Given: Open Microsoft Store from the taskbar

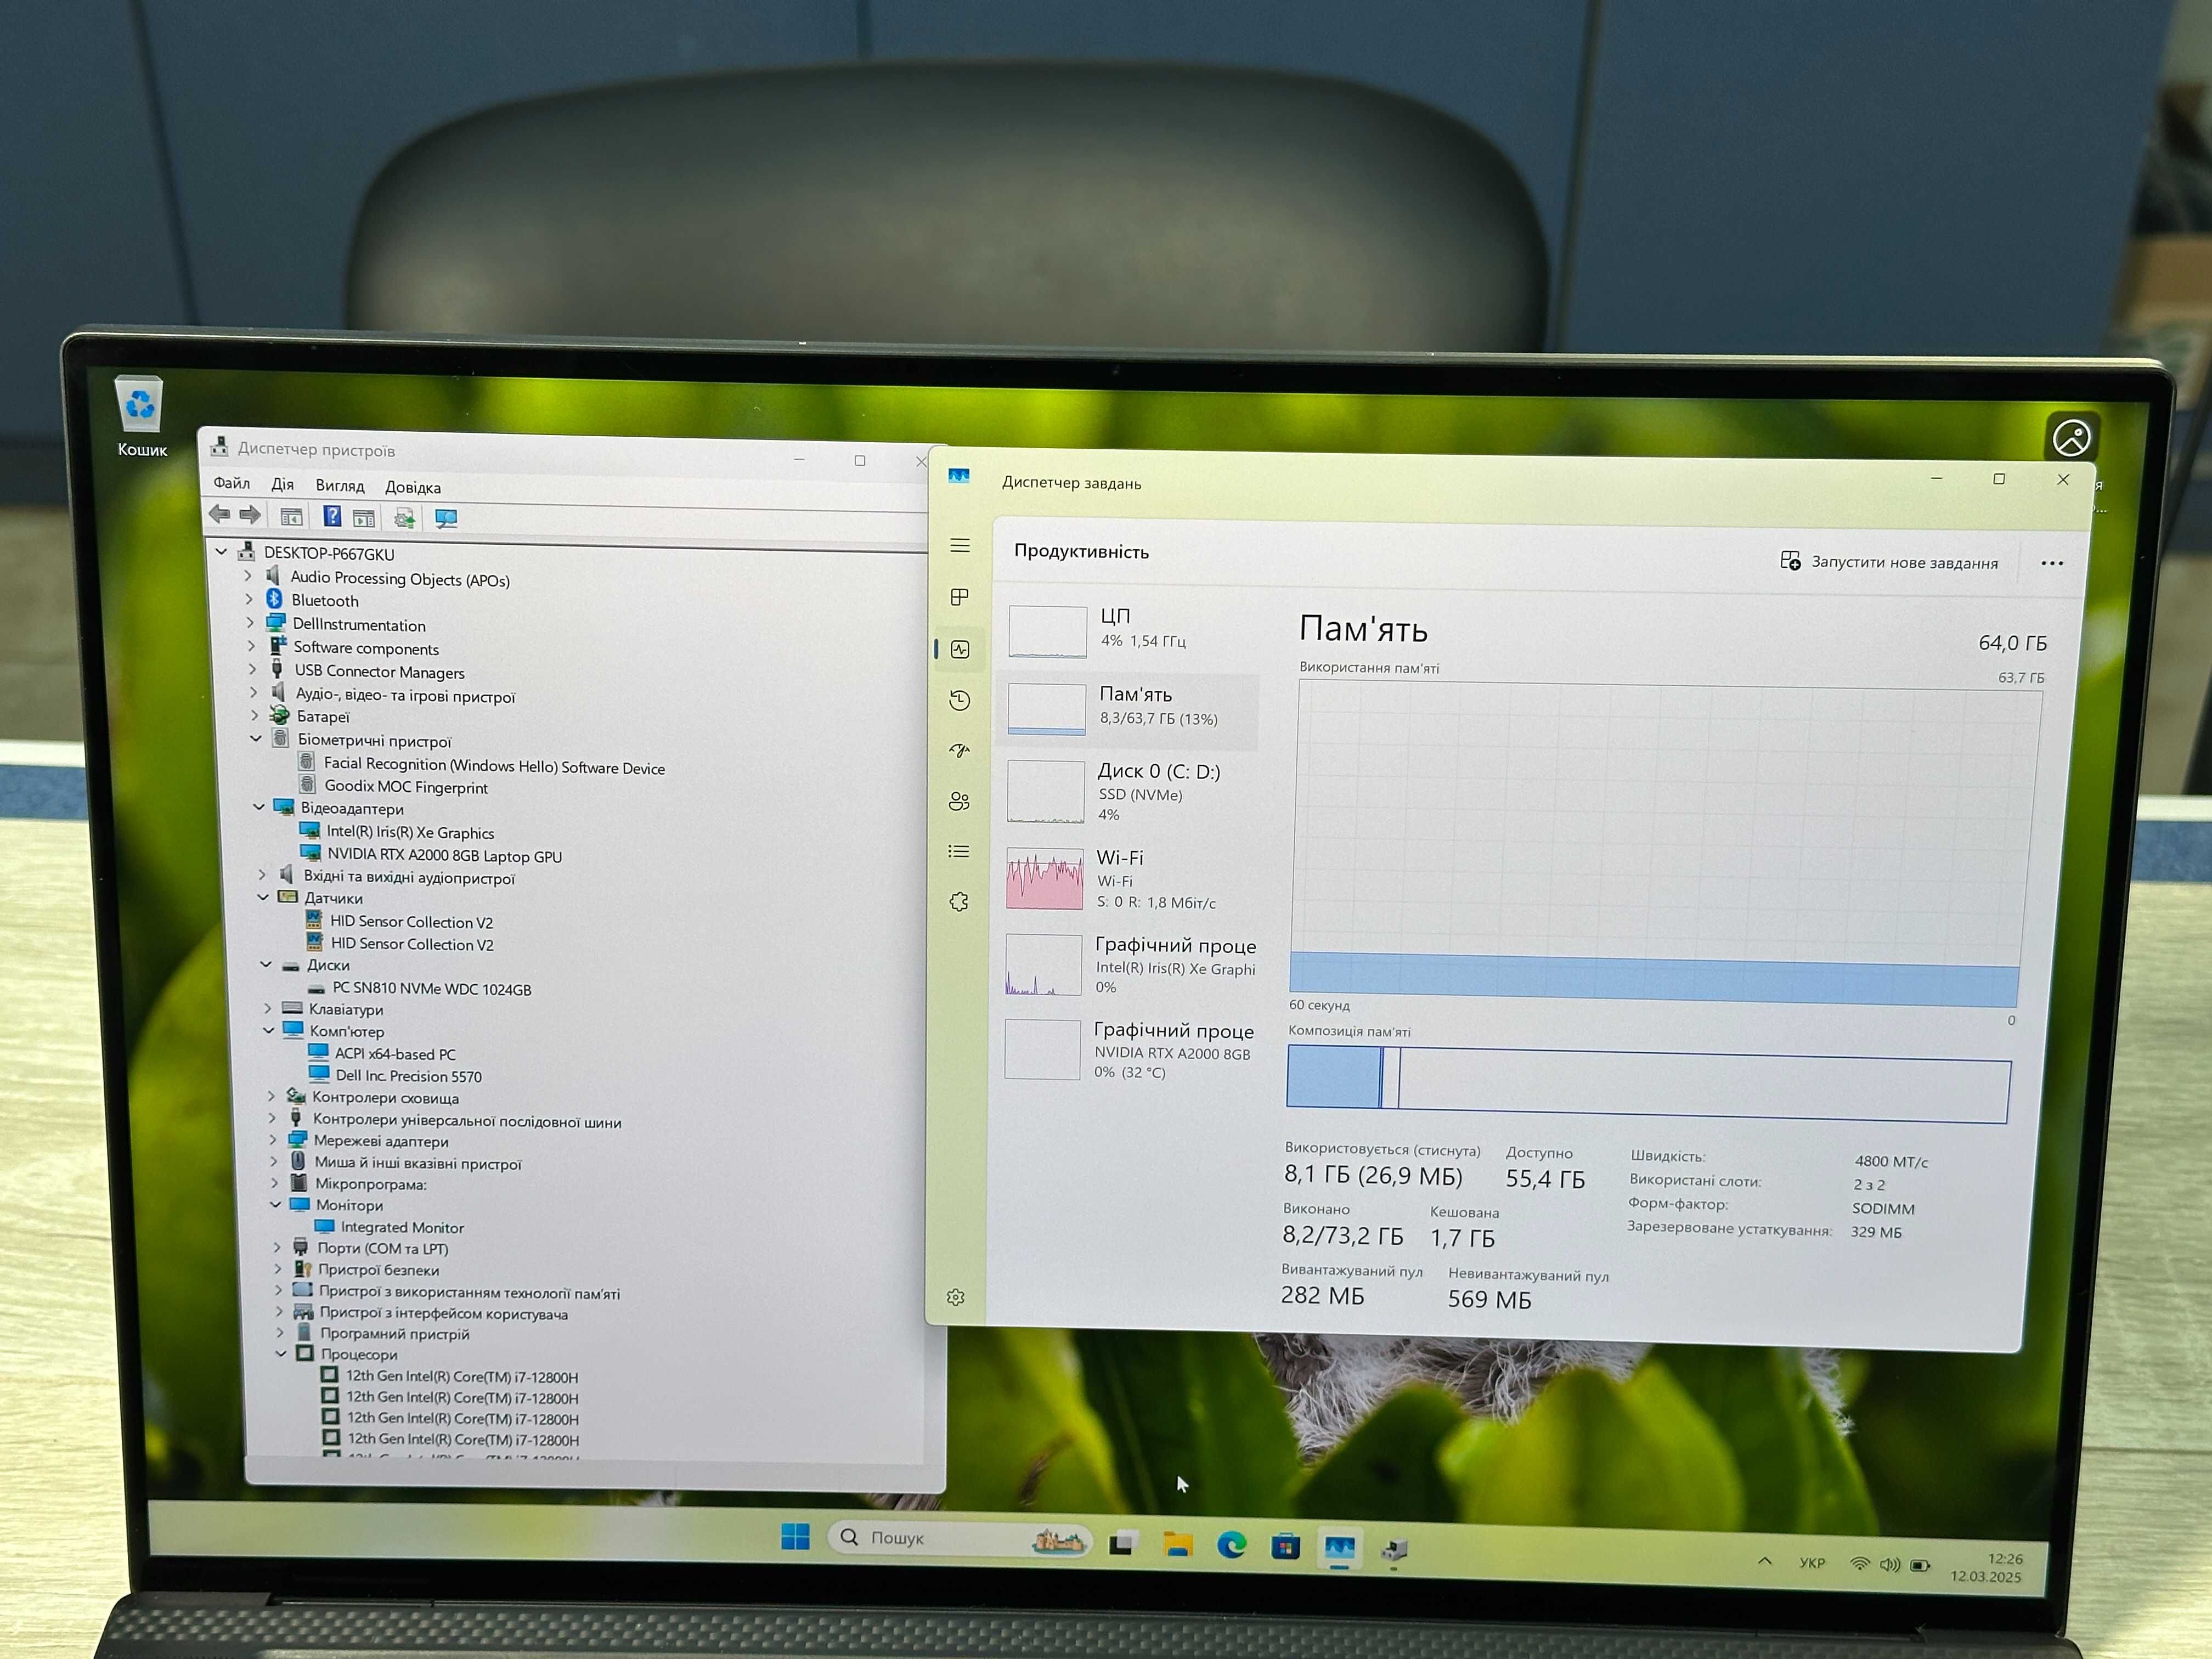Looking at the screenshot, I should tap(1286, 1548).
